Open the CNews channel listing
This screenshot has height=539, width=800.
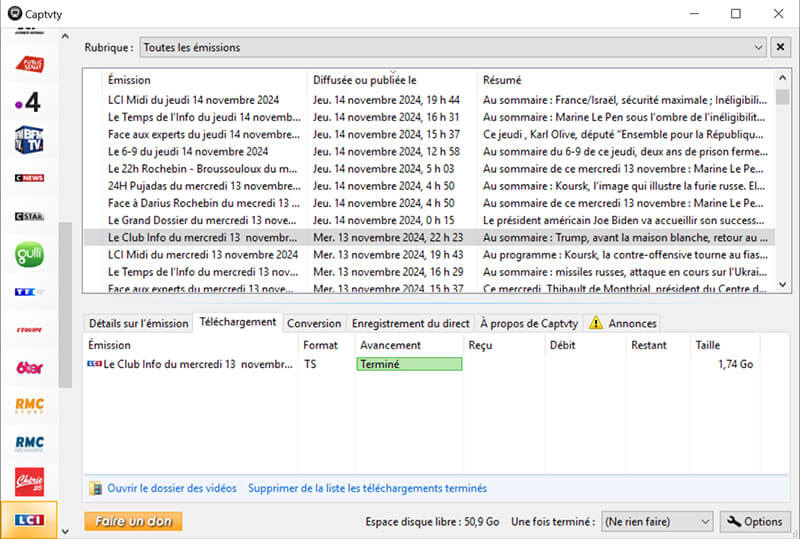point(29,178)
